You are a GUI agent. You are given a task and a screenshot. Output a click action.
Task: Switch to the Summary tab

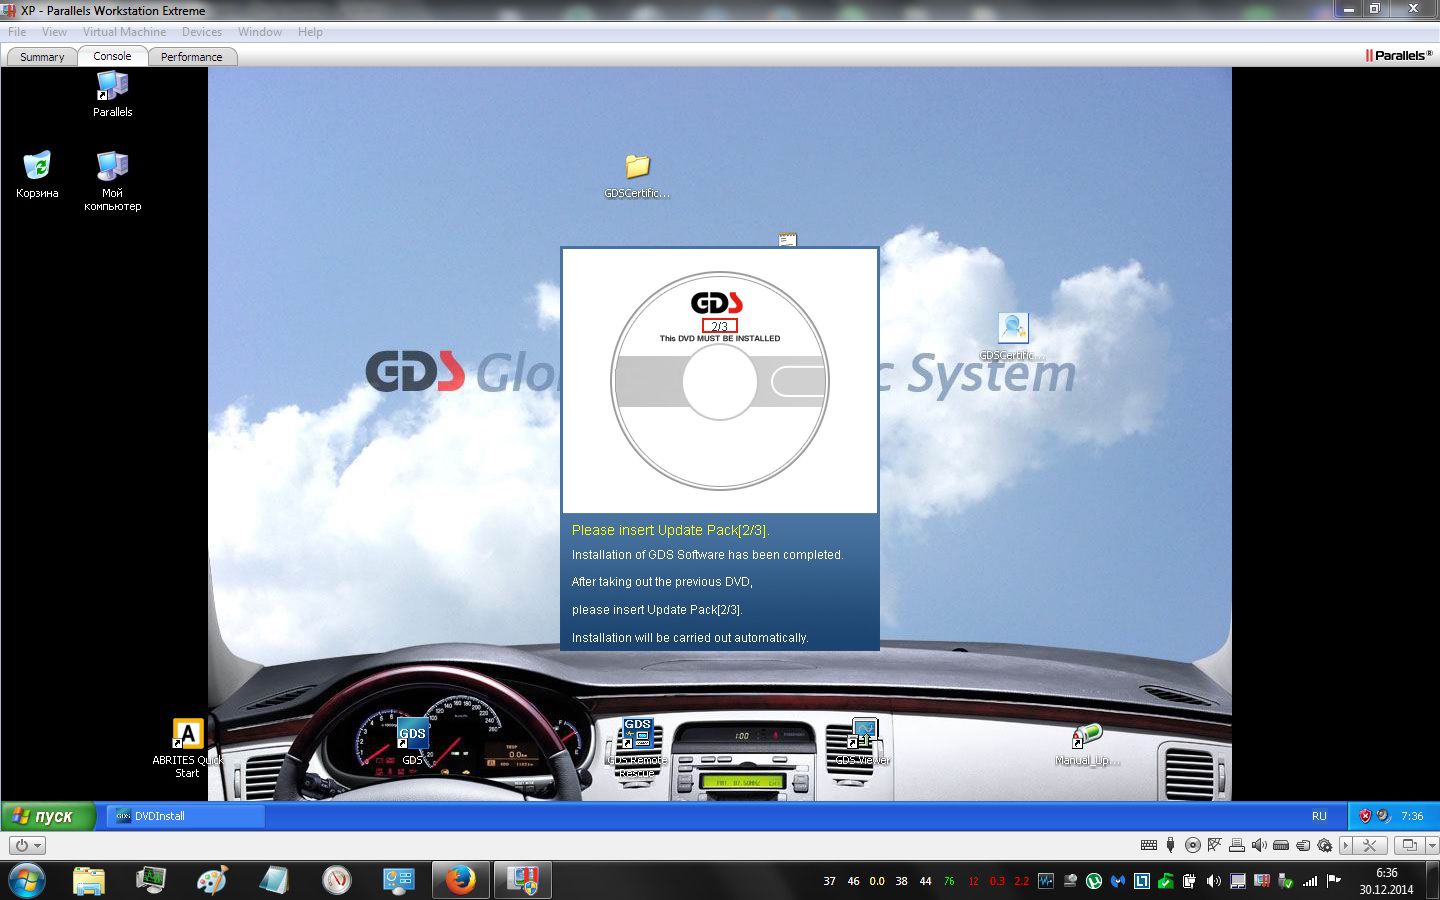click(42, 57)
